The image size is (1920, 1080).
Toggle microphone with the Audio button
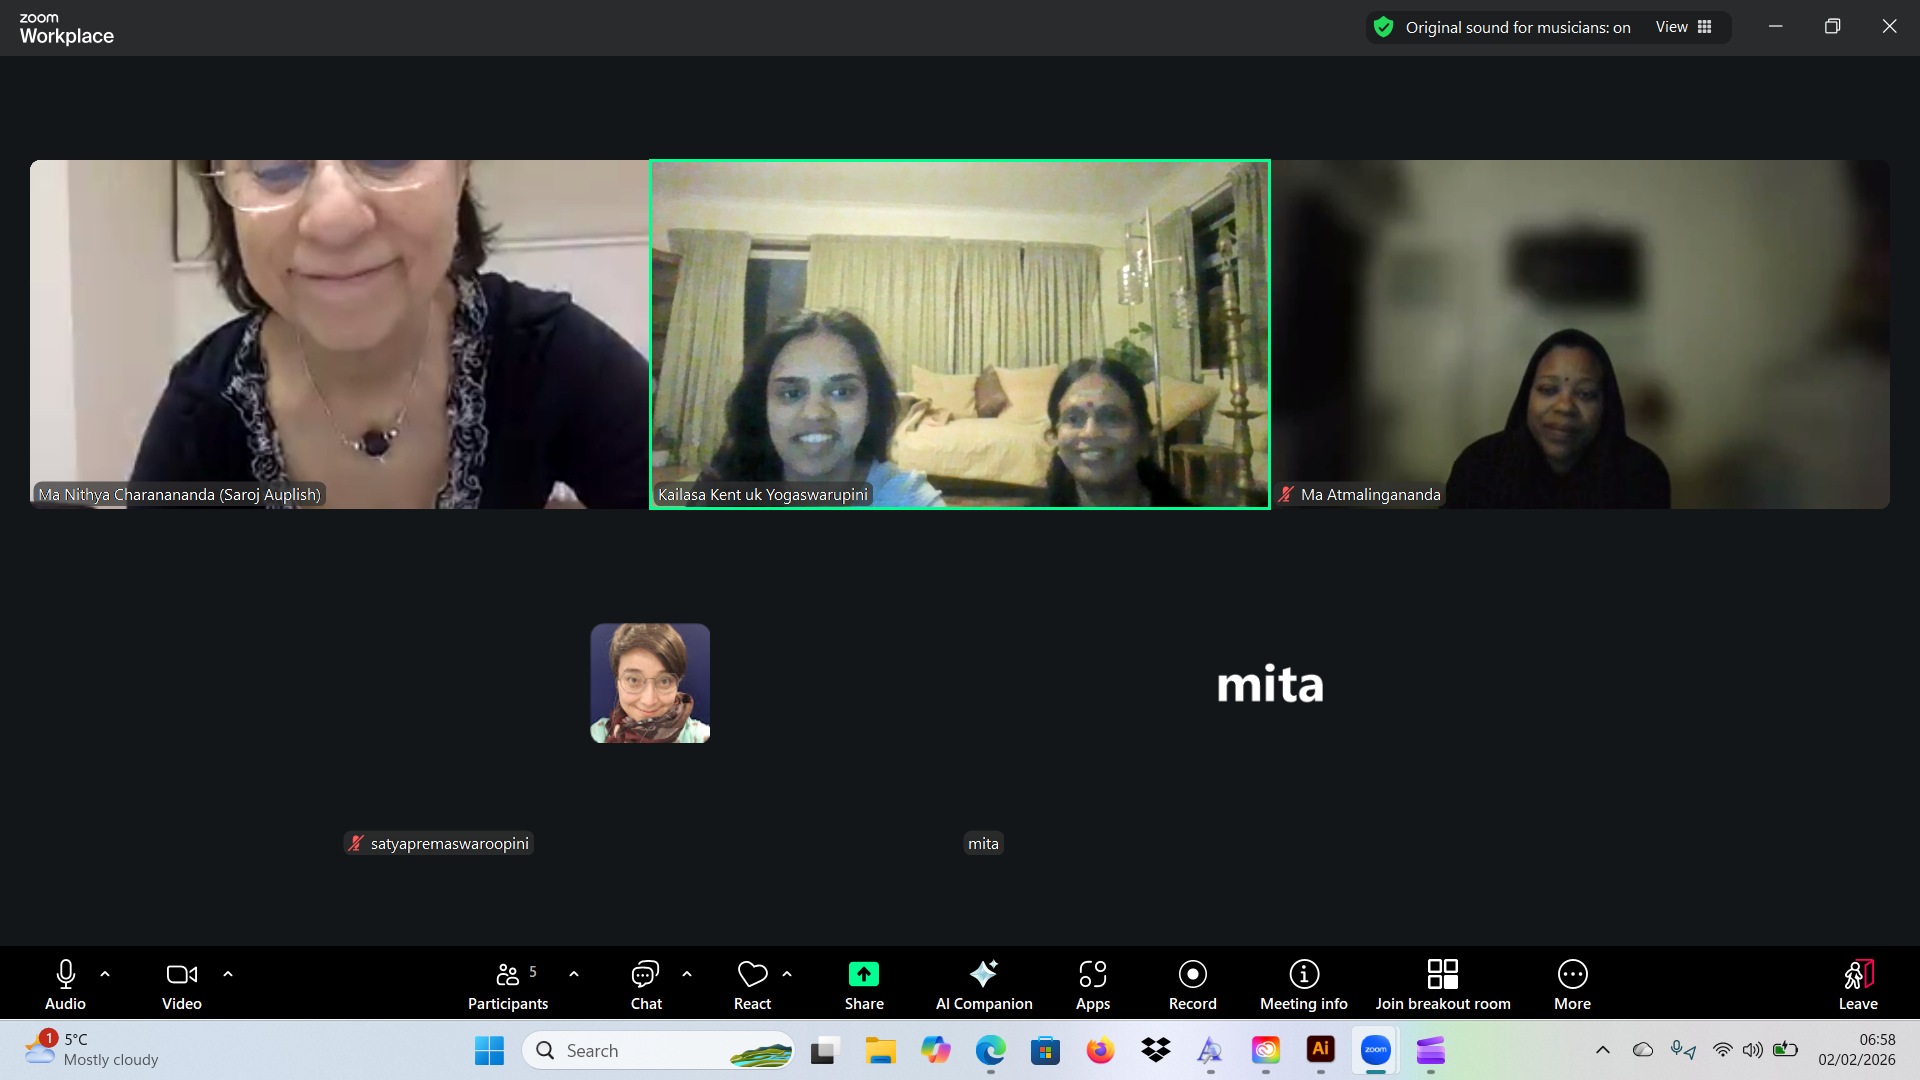[66, 974]
